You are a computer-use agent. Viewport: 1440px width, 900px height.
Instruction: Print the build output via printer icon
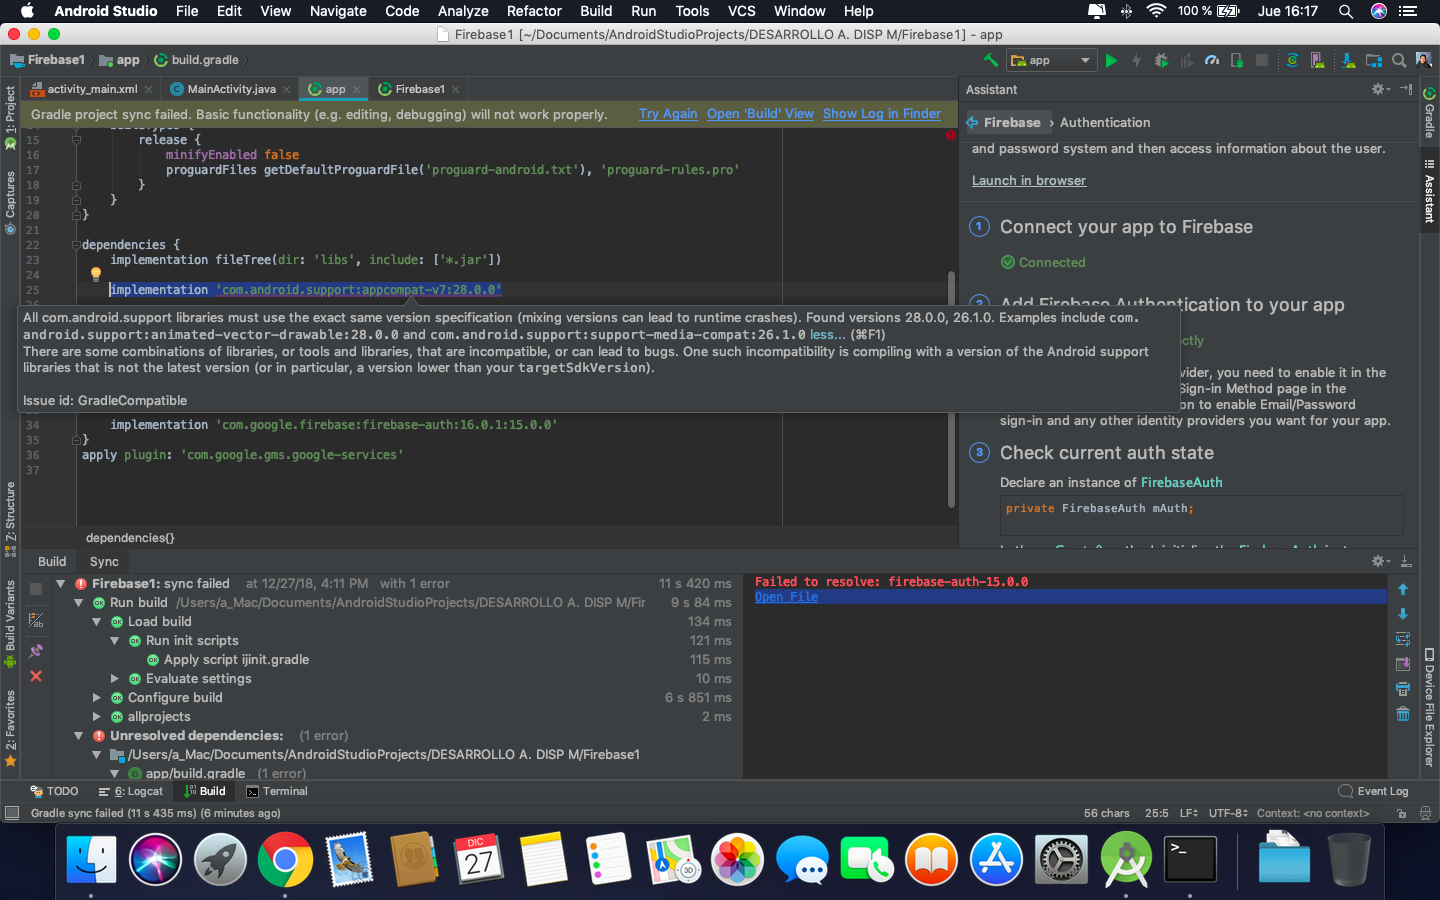point(1403,689)
